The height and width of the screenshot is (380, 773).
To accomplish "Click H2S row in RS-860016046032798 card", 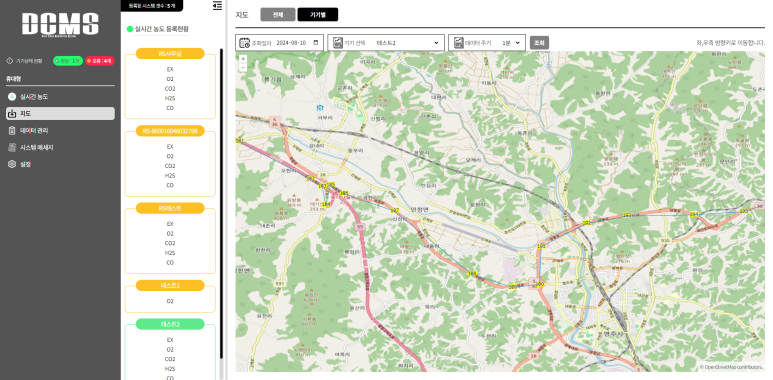I will (170, 175).
